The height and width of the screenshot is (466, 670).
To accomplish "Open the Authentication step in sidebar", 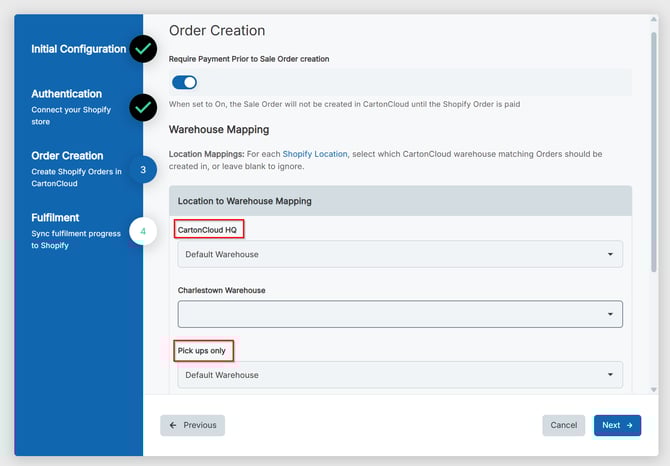I will coord(66,94).
